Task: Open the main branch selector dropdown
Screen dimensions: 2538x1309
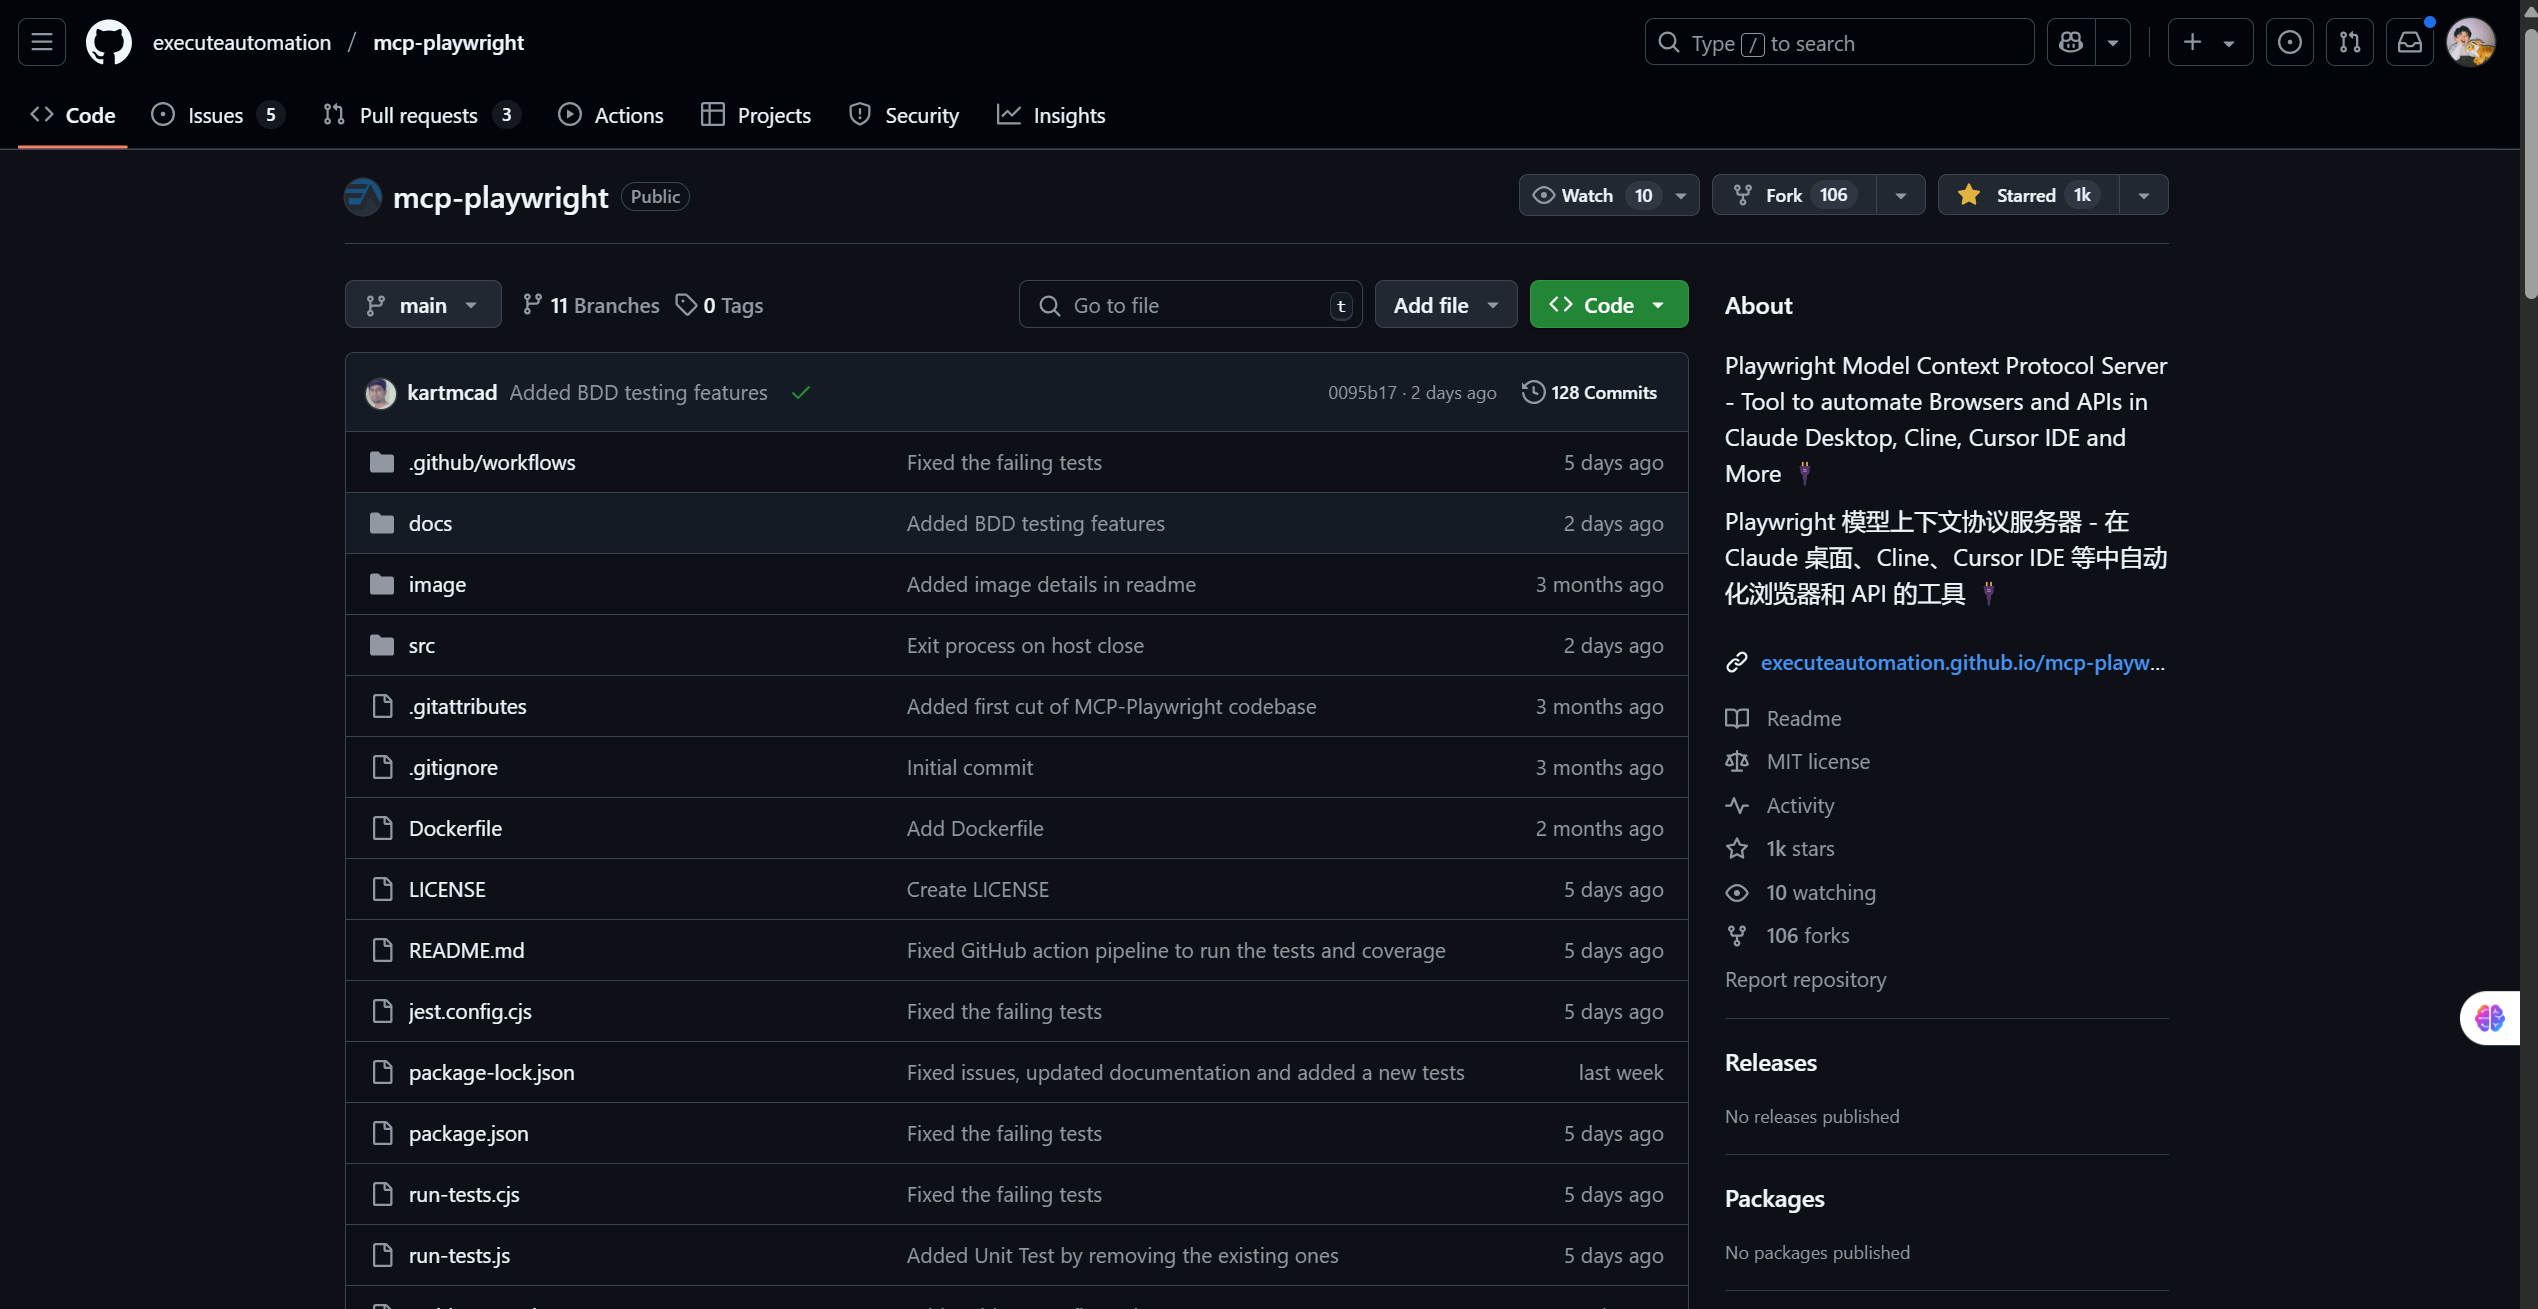Action: (x=422, y=305)
